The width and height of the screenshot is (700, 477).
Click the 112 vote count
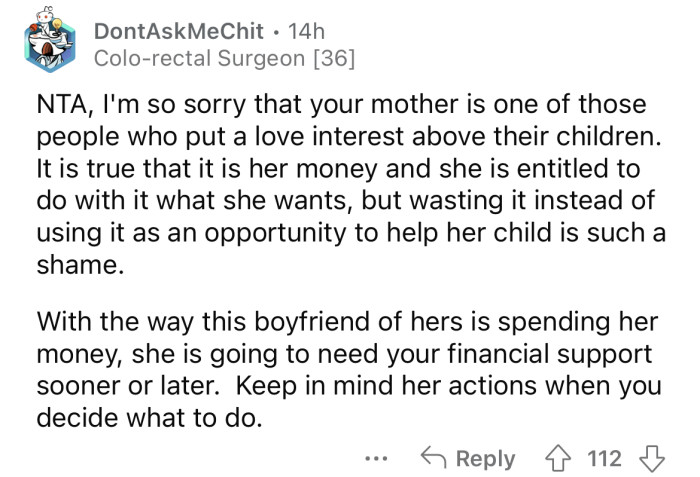click(x=605, y=458)
